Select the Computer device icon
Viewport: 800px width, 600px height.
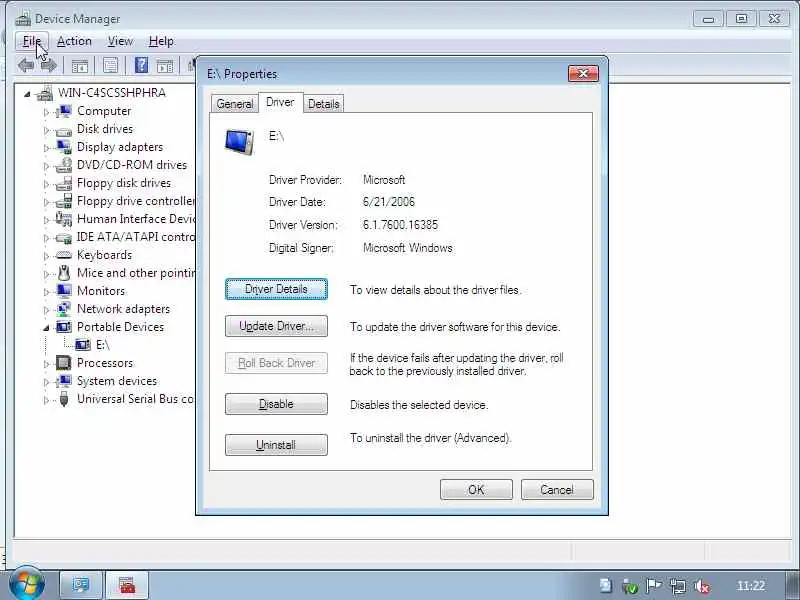(64, 111)
